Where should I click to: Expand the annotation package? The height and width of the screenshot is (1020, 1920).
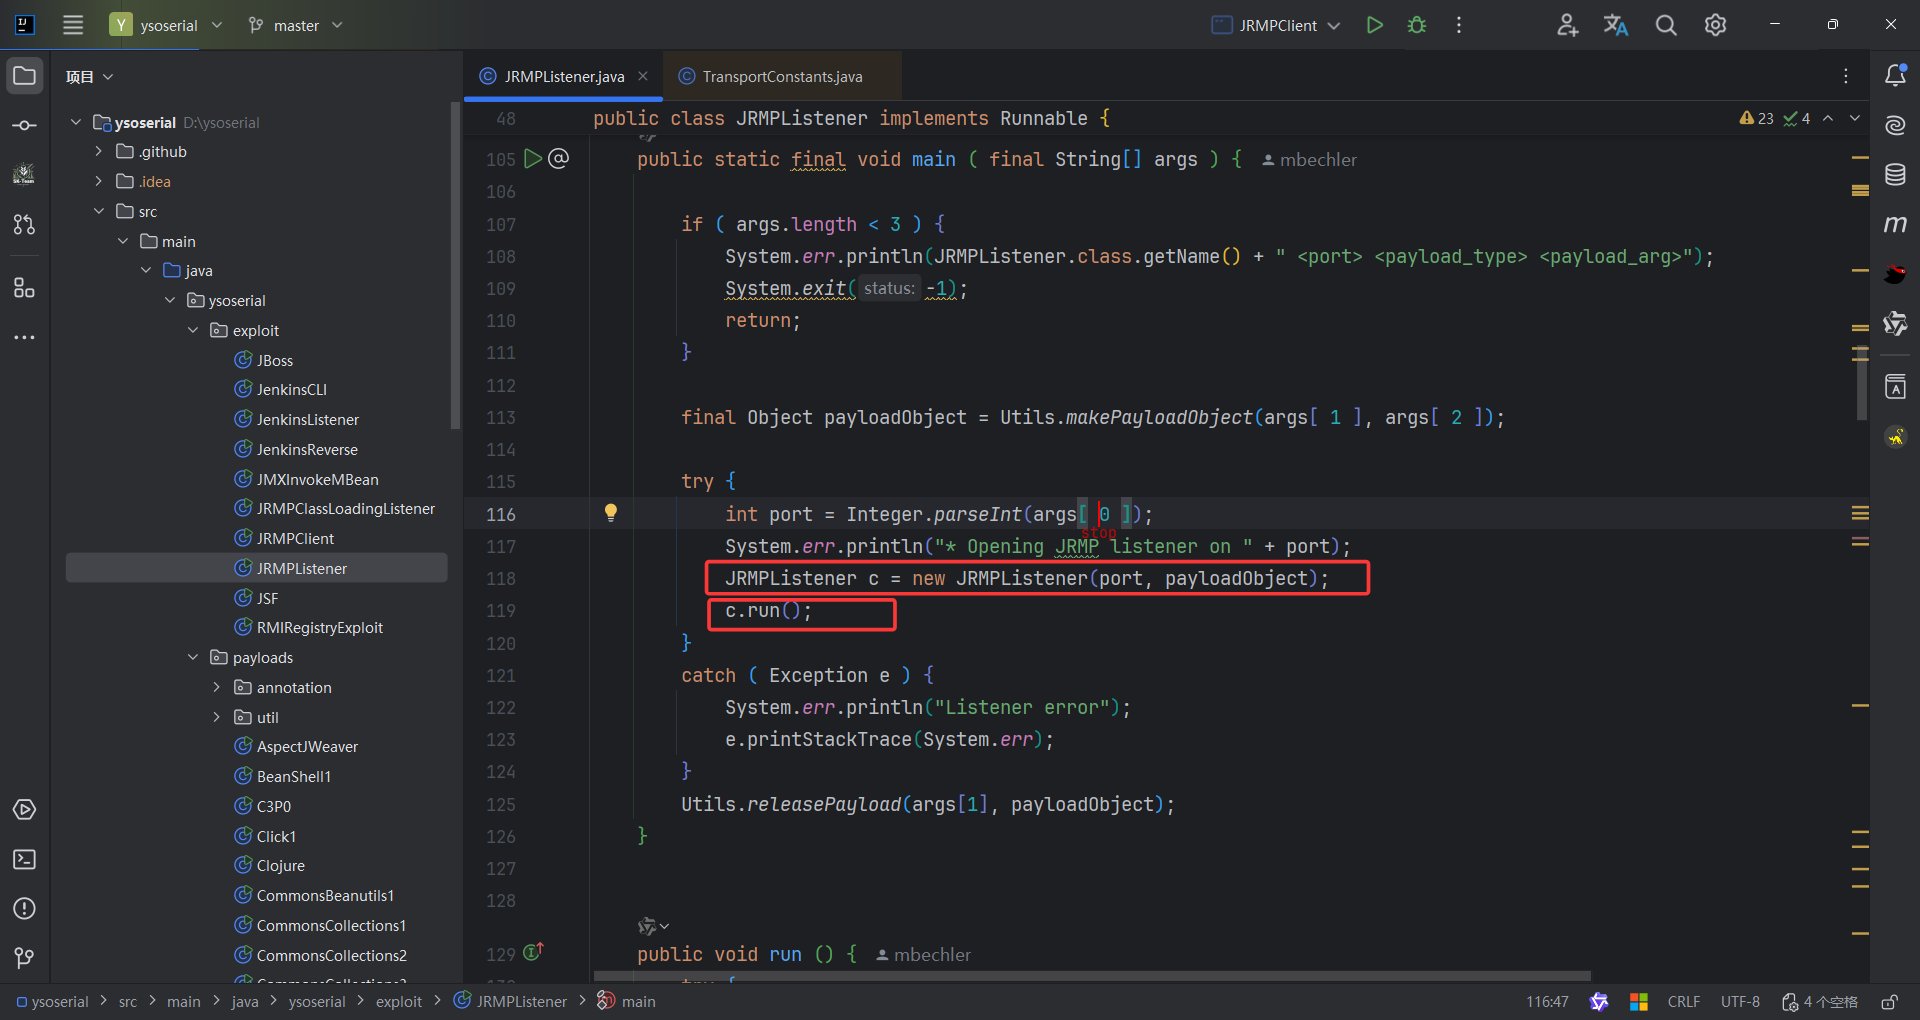pos(217,687)
